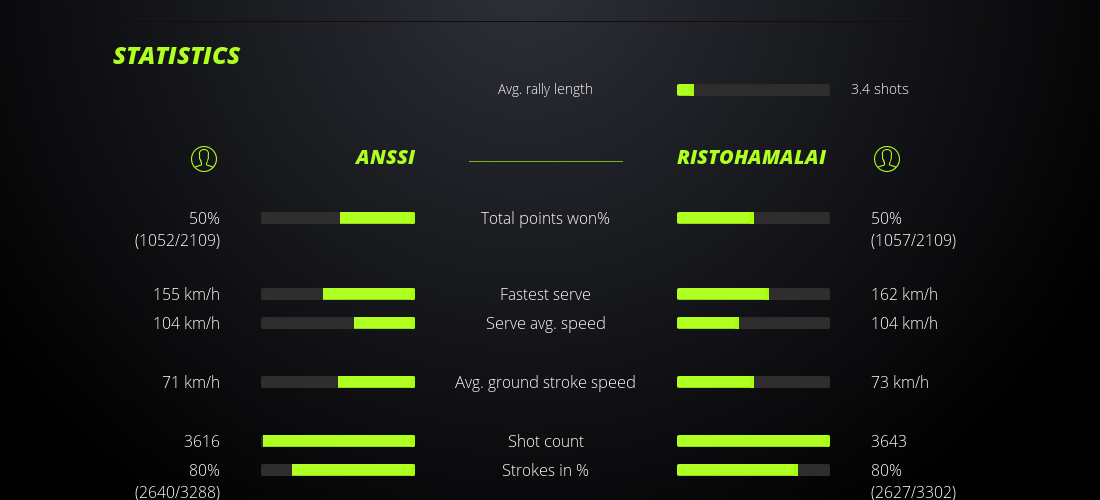
Task: Open the ANSSI player name link
Action: tap(385, 157)
